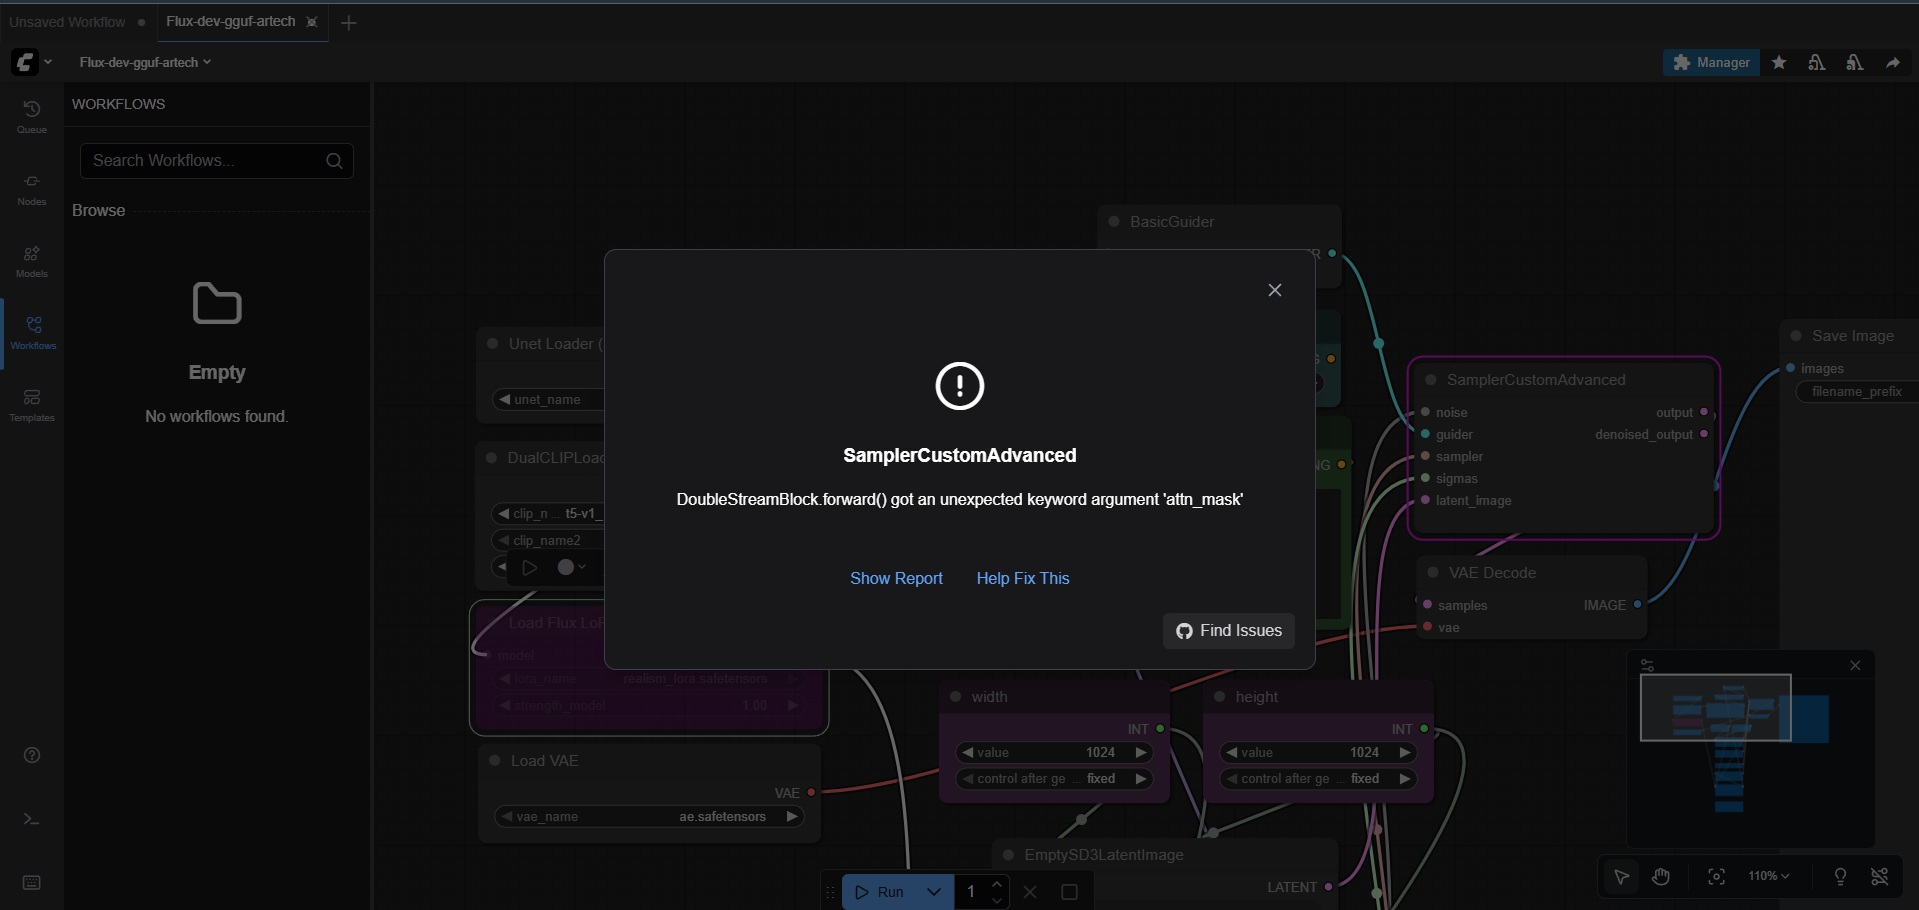
Task: Click the minimap settings sliders icon
Action: tap(1648, 665)
